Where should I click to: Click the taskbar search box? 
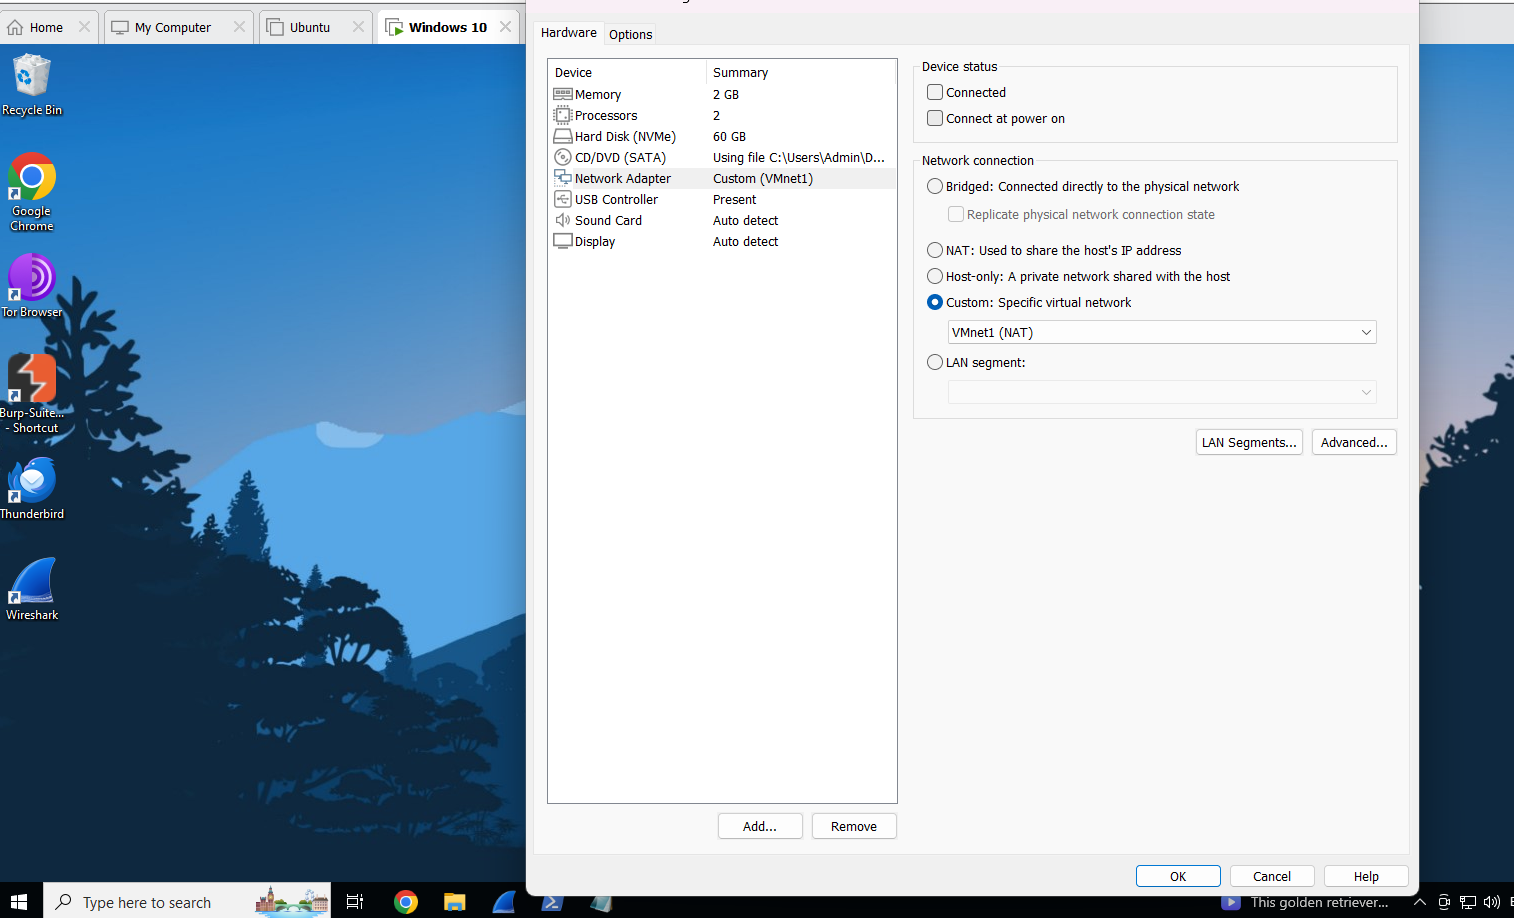(187, 901)
